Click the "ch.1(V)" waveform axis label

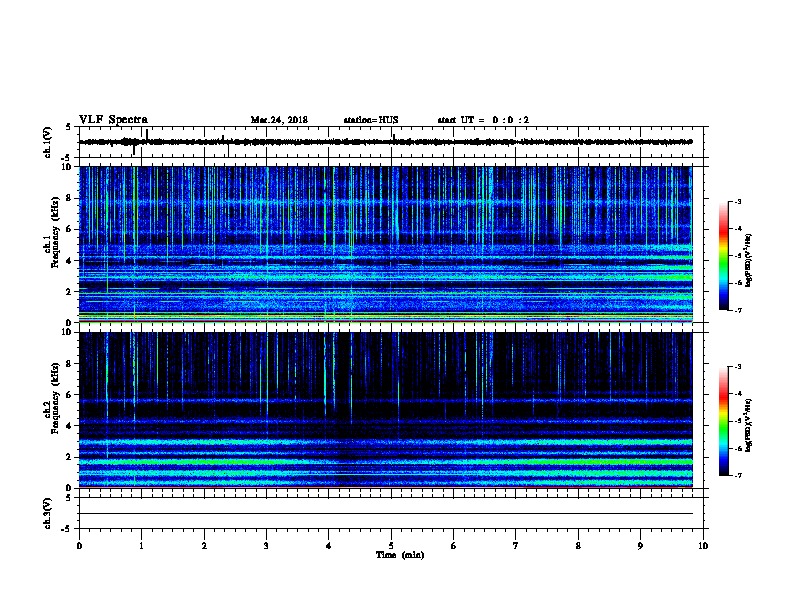pos(47,142)
